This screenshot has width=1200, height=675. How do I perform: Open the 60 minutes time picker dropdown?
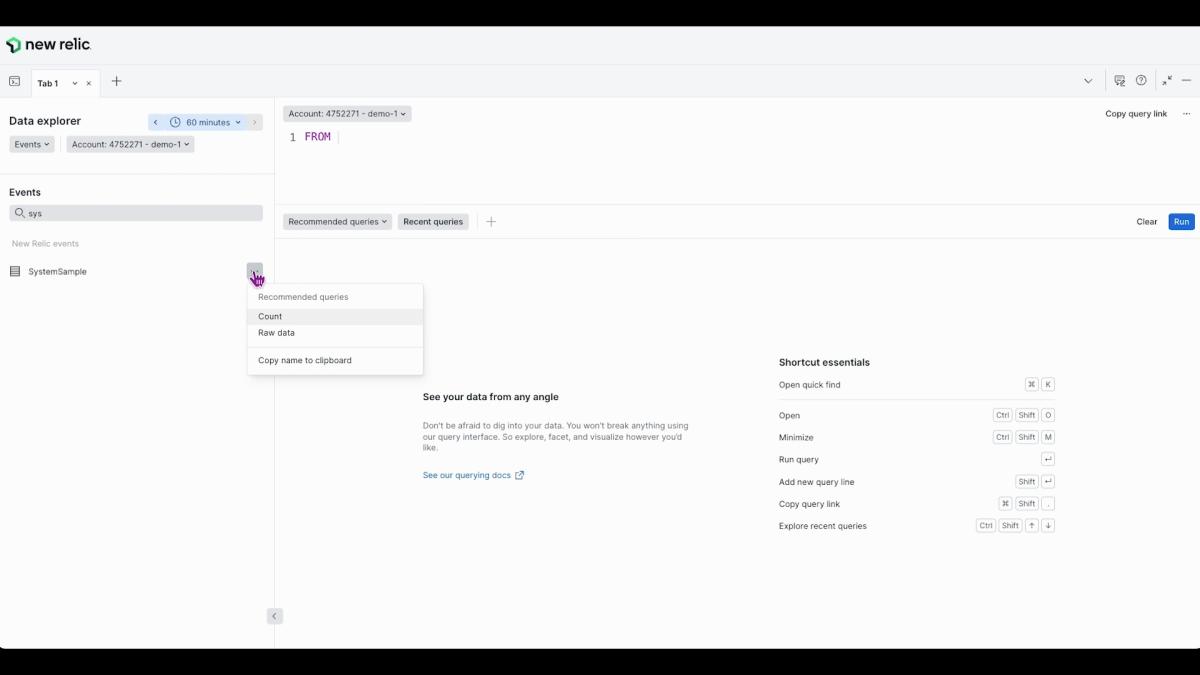pyautogui.click(x=205, y=122)
